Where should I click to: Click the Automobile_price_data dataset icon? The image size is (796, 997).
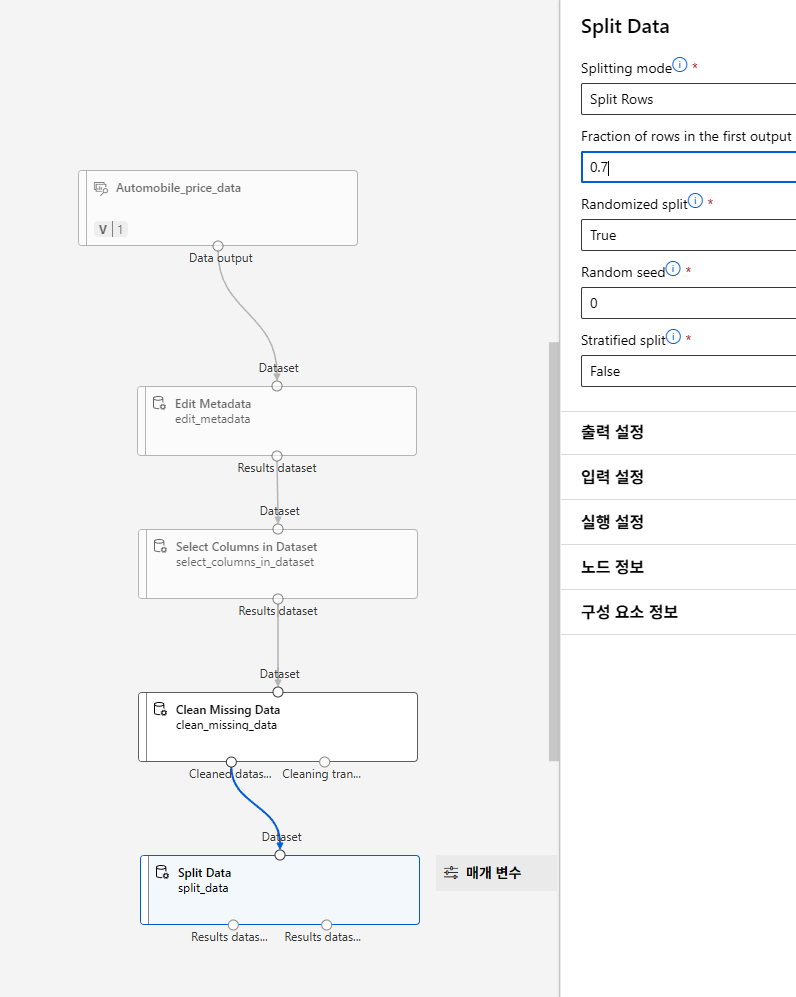pyautogui.click(x=100, y=188)
